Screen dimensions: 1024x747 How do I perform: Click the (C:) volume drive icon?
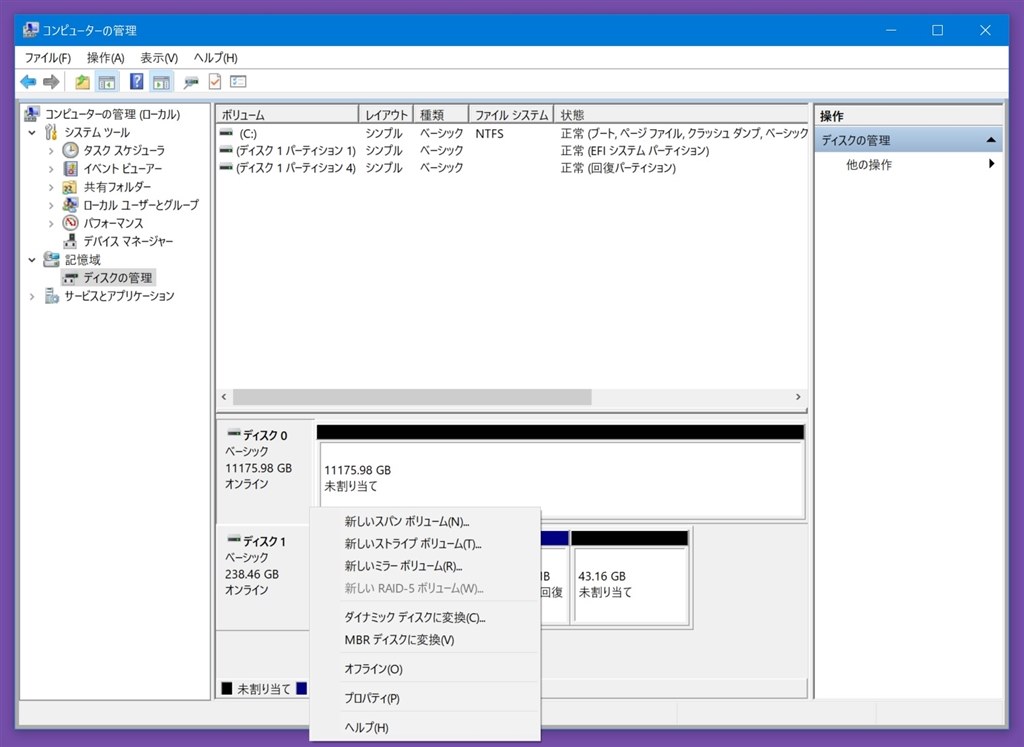pyautogui.click(x=226, y=133)
